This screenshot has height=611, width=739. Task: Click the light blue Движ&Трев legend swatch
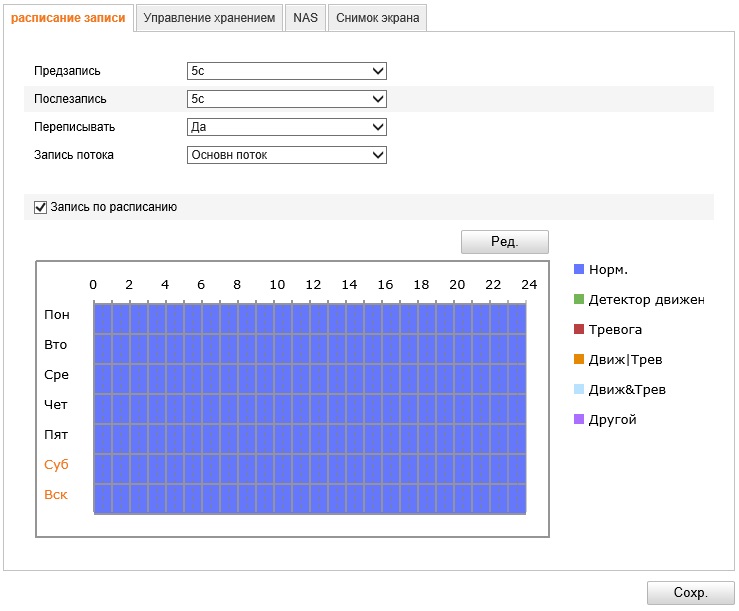pos(579,389)
